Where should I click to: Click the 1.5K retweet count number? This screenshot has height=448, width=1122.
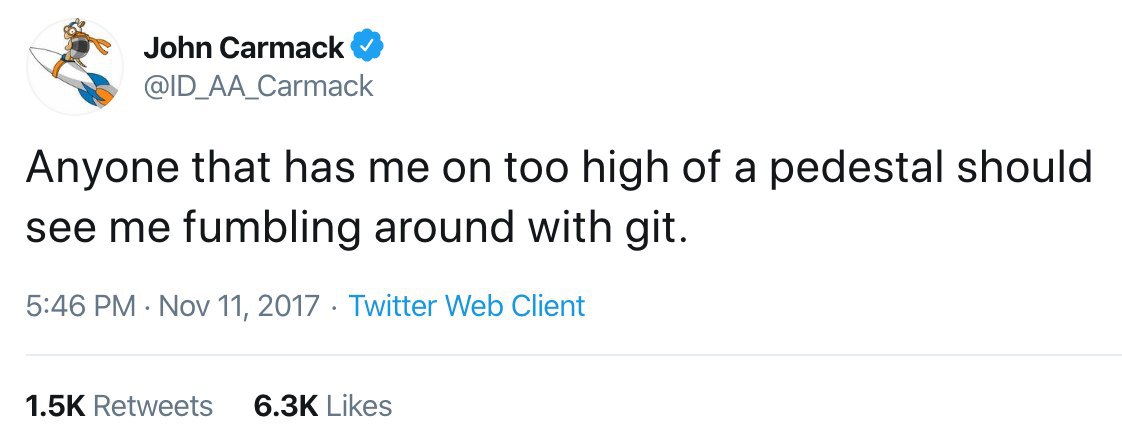(54, 405)
